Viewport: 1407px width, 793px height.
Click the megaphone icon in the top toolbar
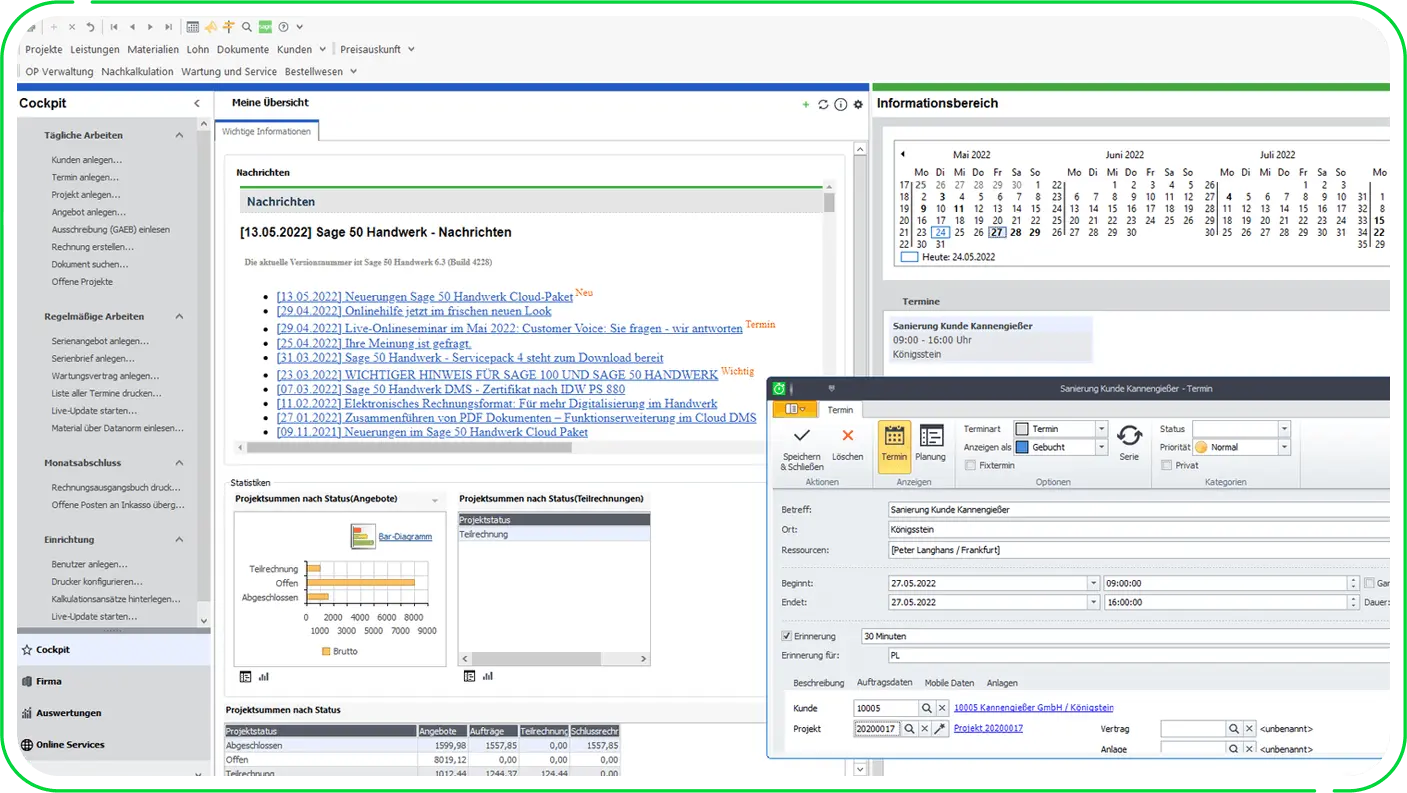211,27
